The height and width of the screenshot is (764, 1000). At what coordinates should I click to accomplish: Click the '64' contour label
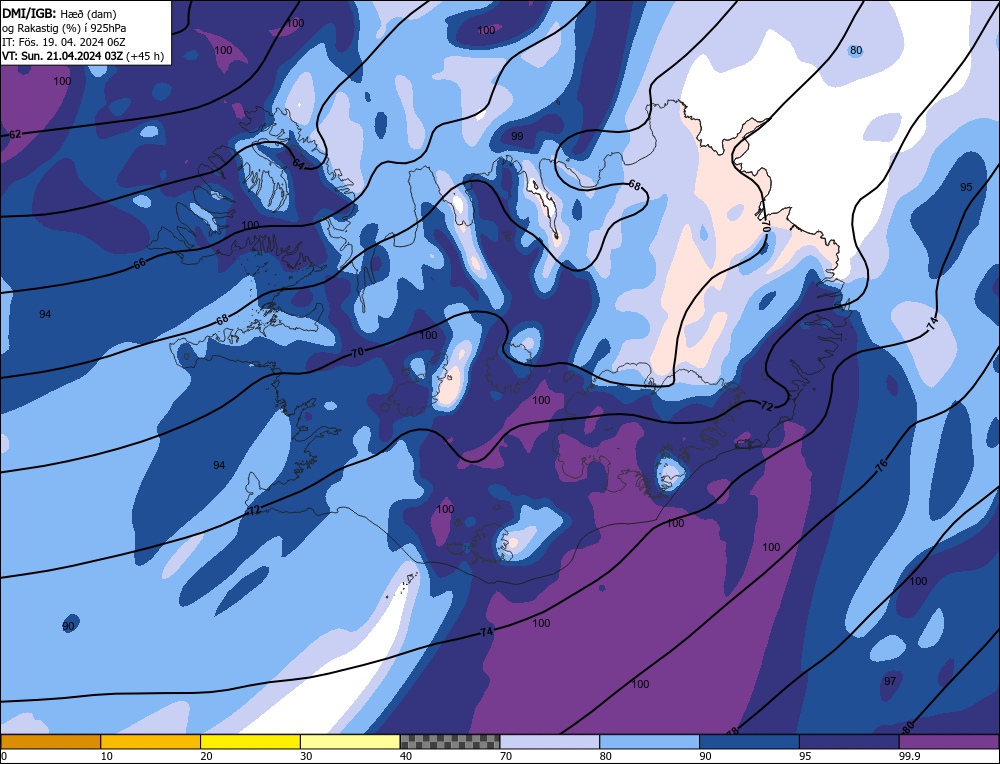298,163
